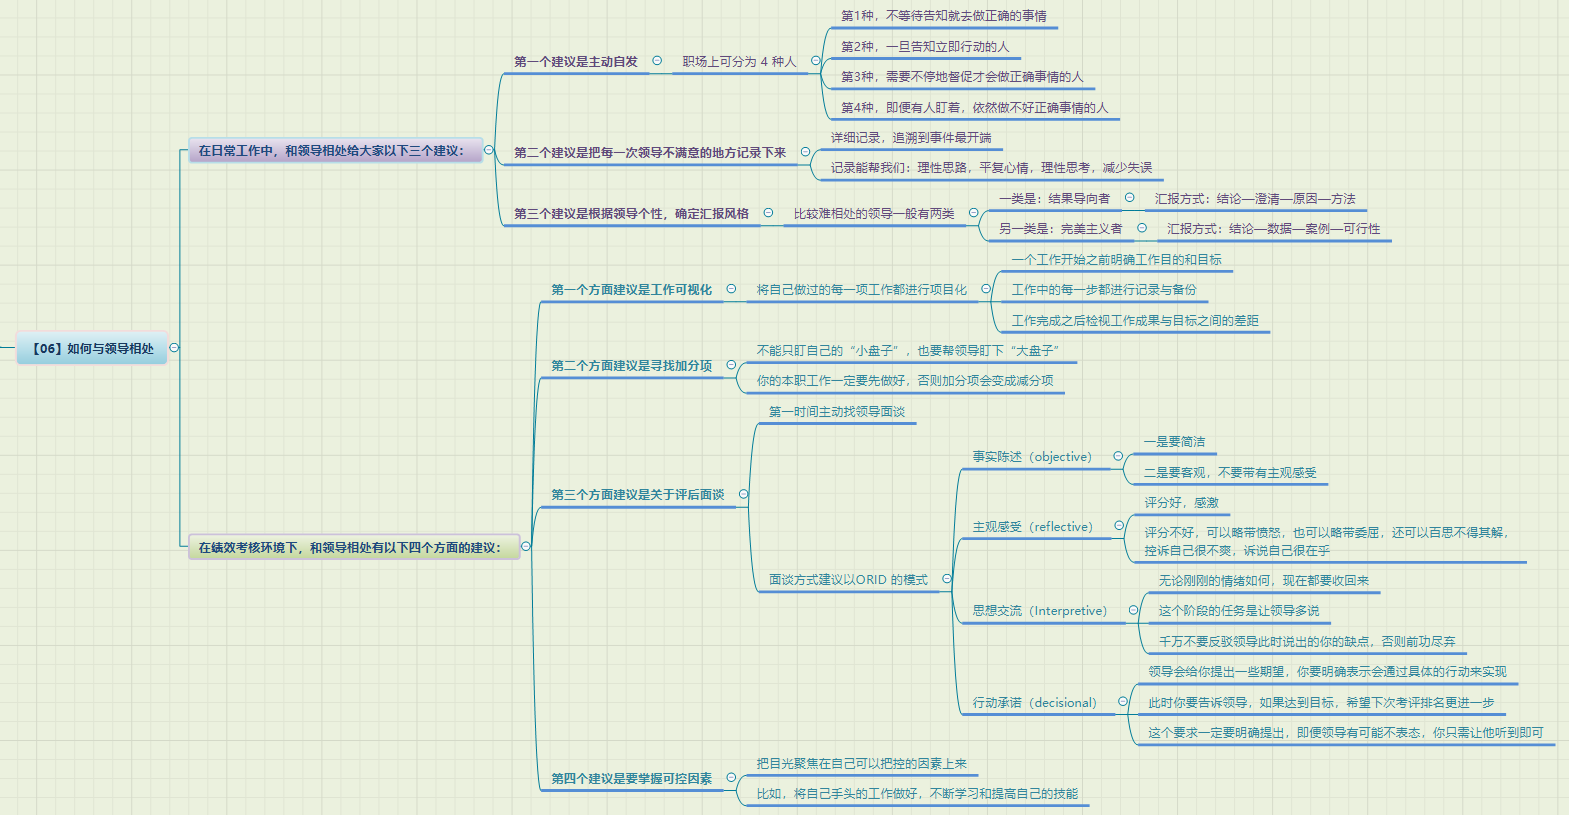
Task: Select topic 第二个建议是把每一次领导不满意的地方记录下来
Action: [x=650, y=153]
